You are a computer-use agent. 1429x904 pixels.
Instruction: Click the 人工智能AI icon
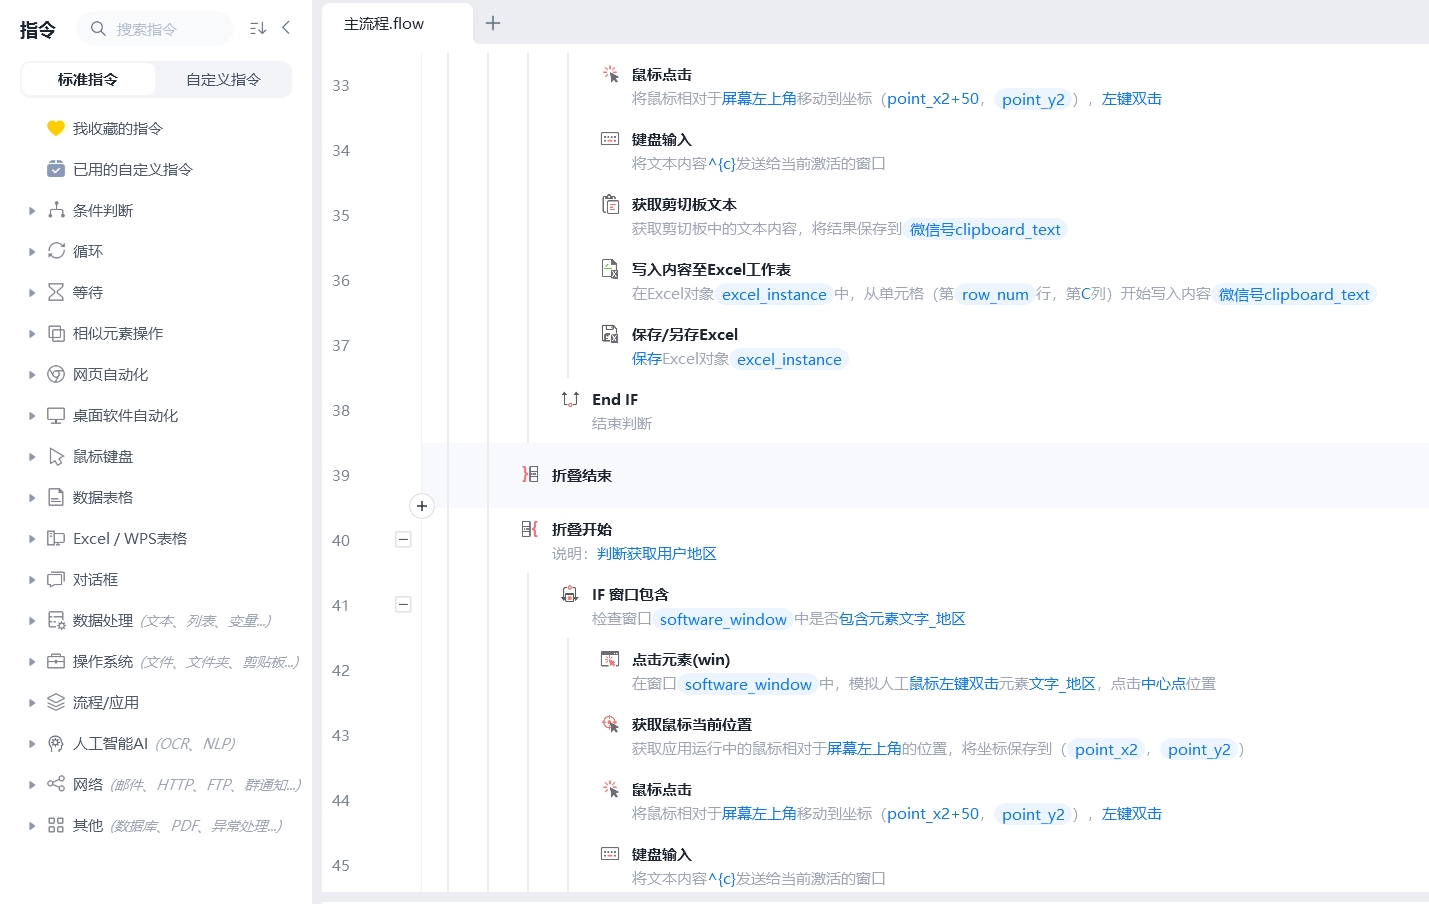click(x=56, y=743)
